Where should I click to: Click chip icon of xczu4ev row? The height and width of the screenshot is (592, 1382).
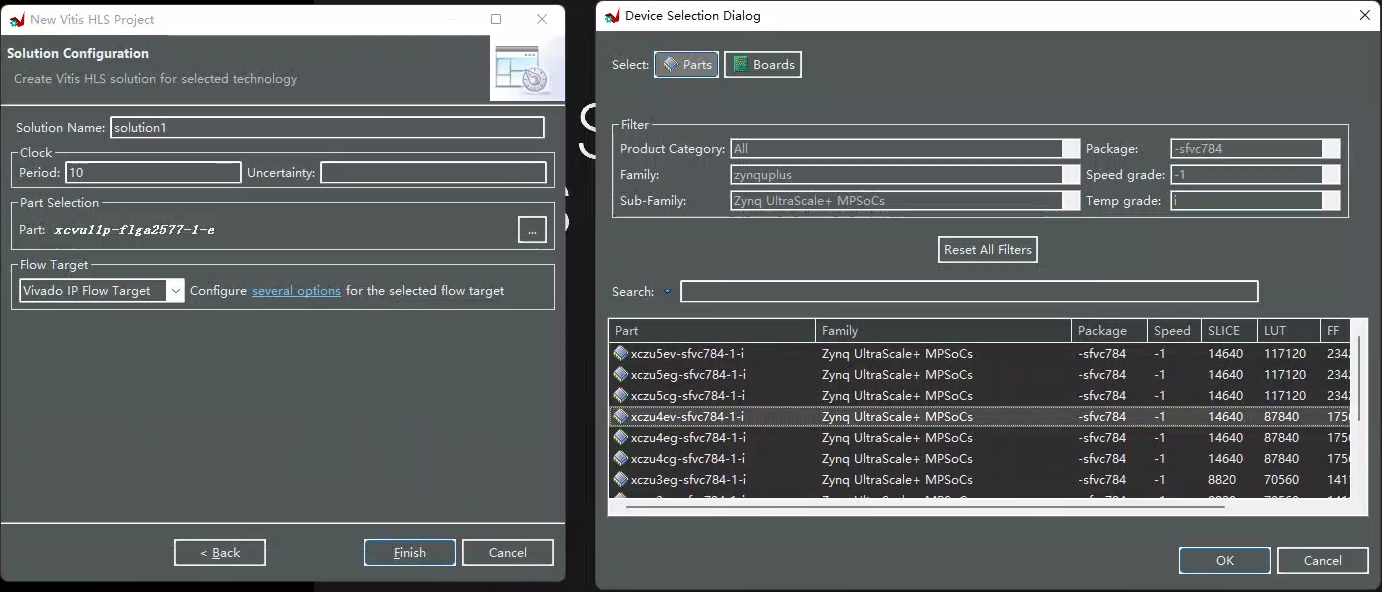click(621, 417)
